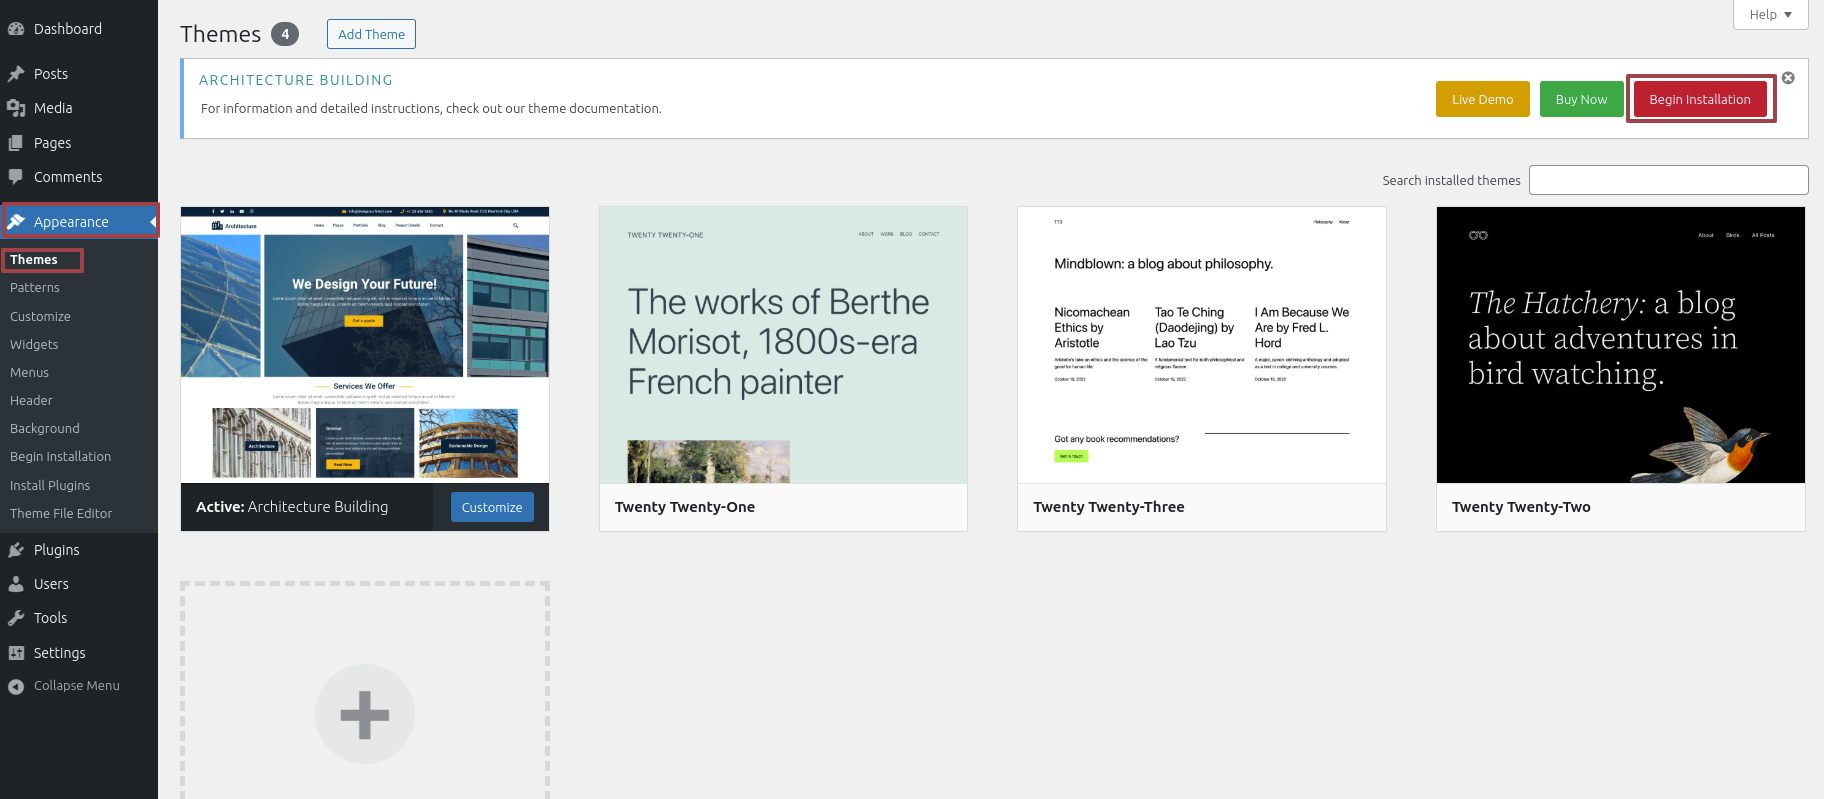Viewport: 1824px width, 799px height.
Task: Click the Posts pushpin icon
Action: [x=16, y=74]
